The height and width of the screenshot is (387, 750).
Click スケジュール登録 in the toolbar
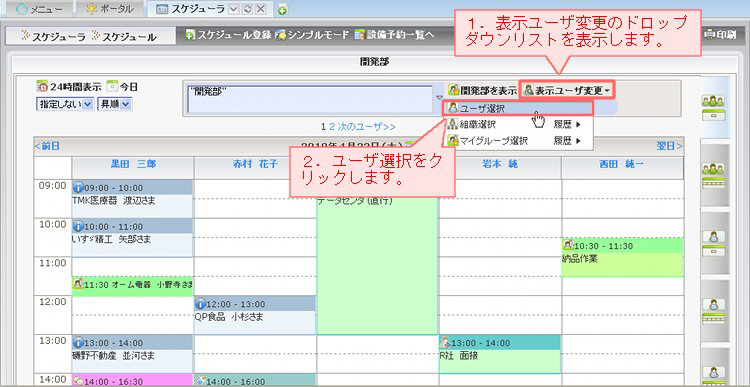pos(229,34)
